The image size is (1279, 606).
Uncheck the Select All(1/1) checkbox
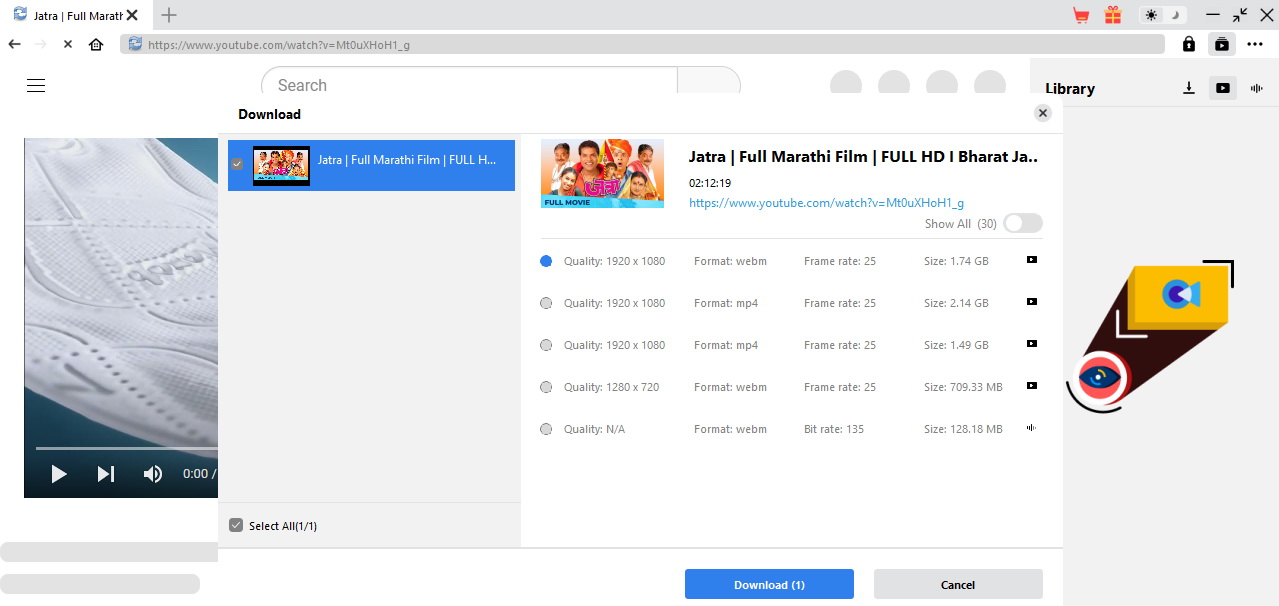[236, 525]
